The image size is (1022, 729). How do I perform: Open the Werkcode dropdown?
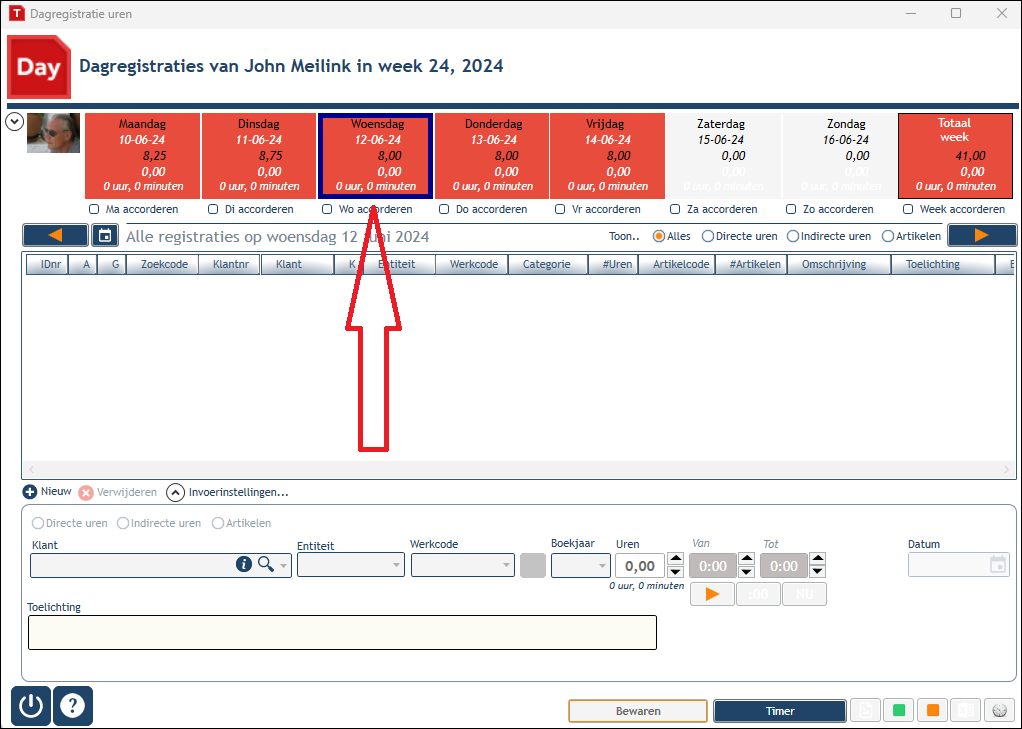(x=463, y=565)
